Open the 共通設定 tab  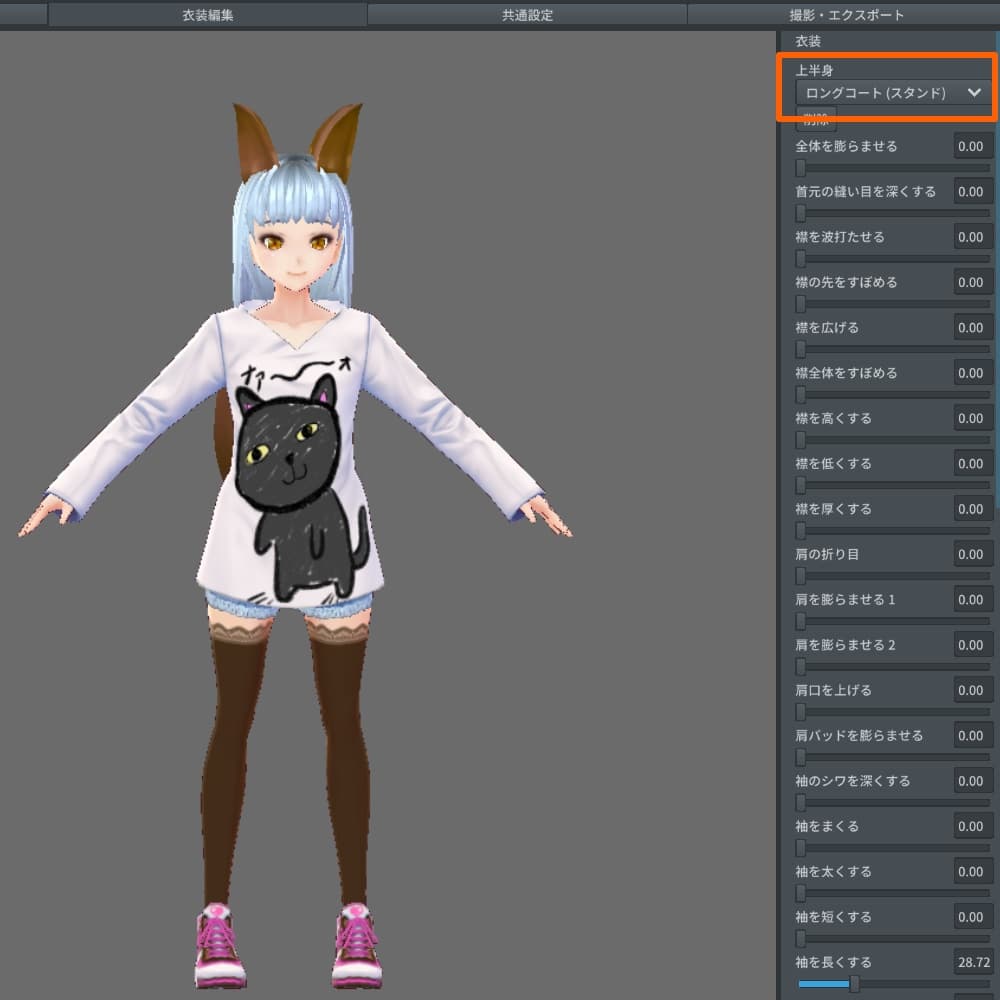527,15
